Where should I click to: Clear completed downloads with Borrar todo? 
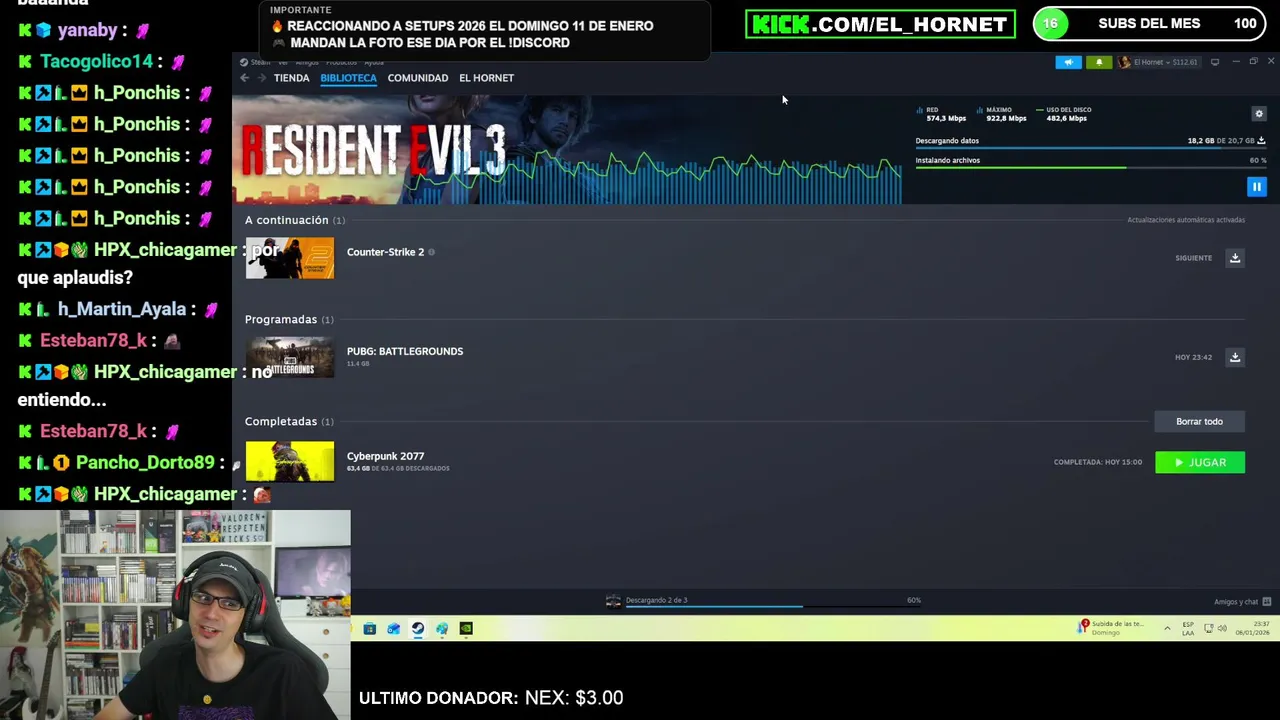pyautogui.click(x=1199, y=421)
